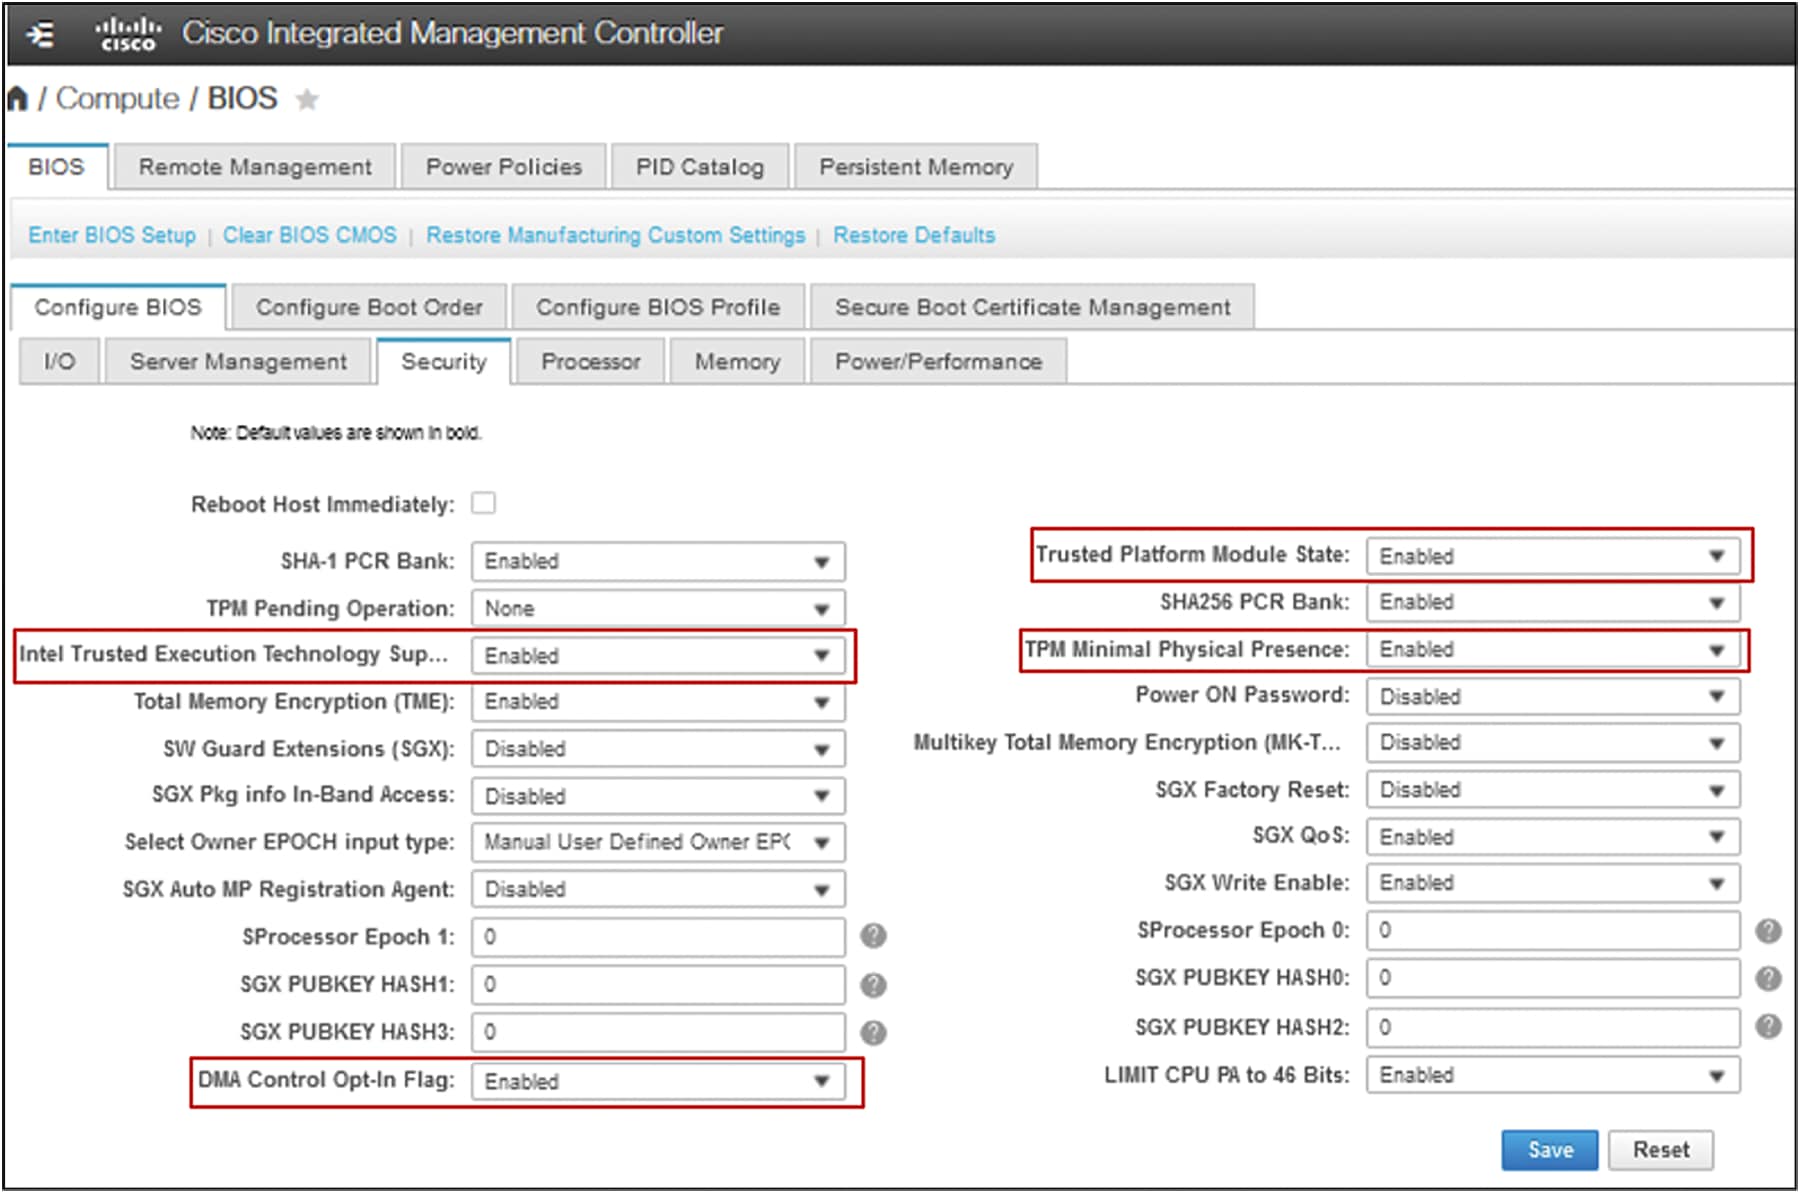Screen dimensions: 1800x1193
Task: Open SGX Pkg info In-Band Access dropdown
Action: click(x=658, y=796)
